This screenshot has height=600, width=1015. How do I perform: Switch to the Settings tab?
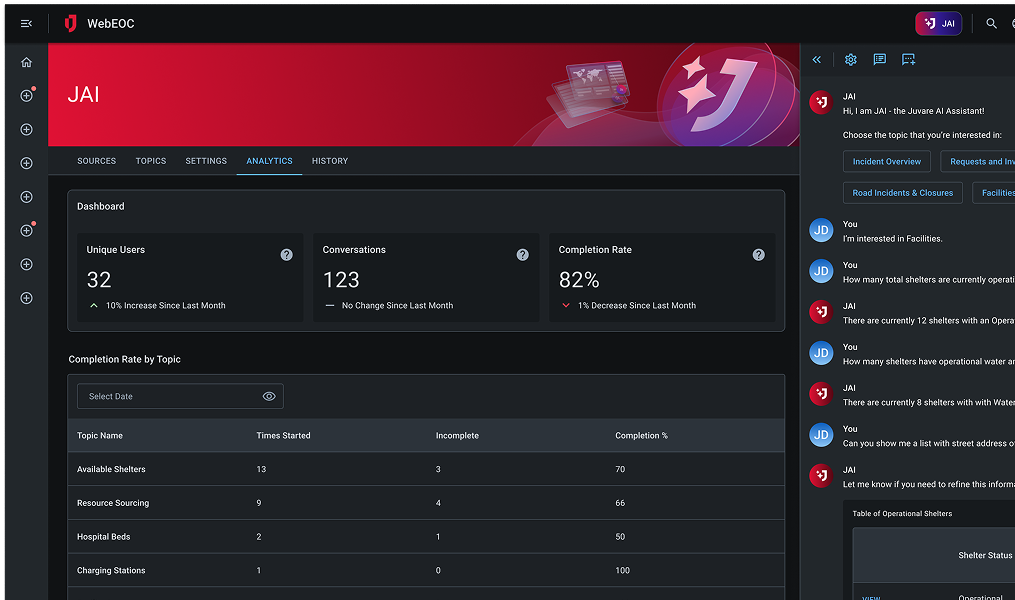(206, 161)
